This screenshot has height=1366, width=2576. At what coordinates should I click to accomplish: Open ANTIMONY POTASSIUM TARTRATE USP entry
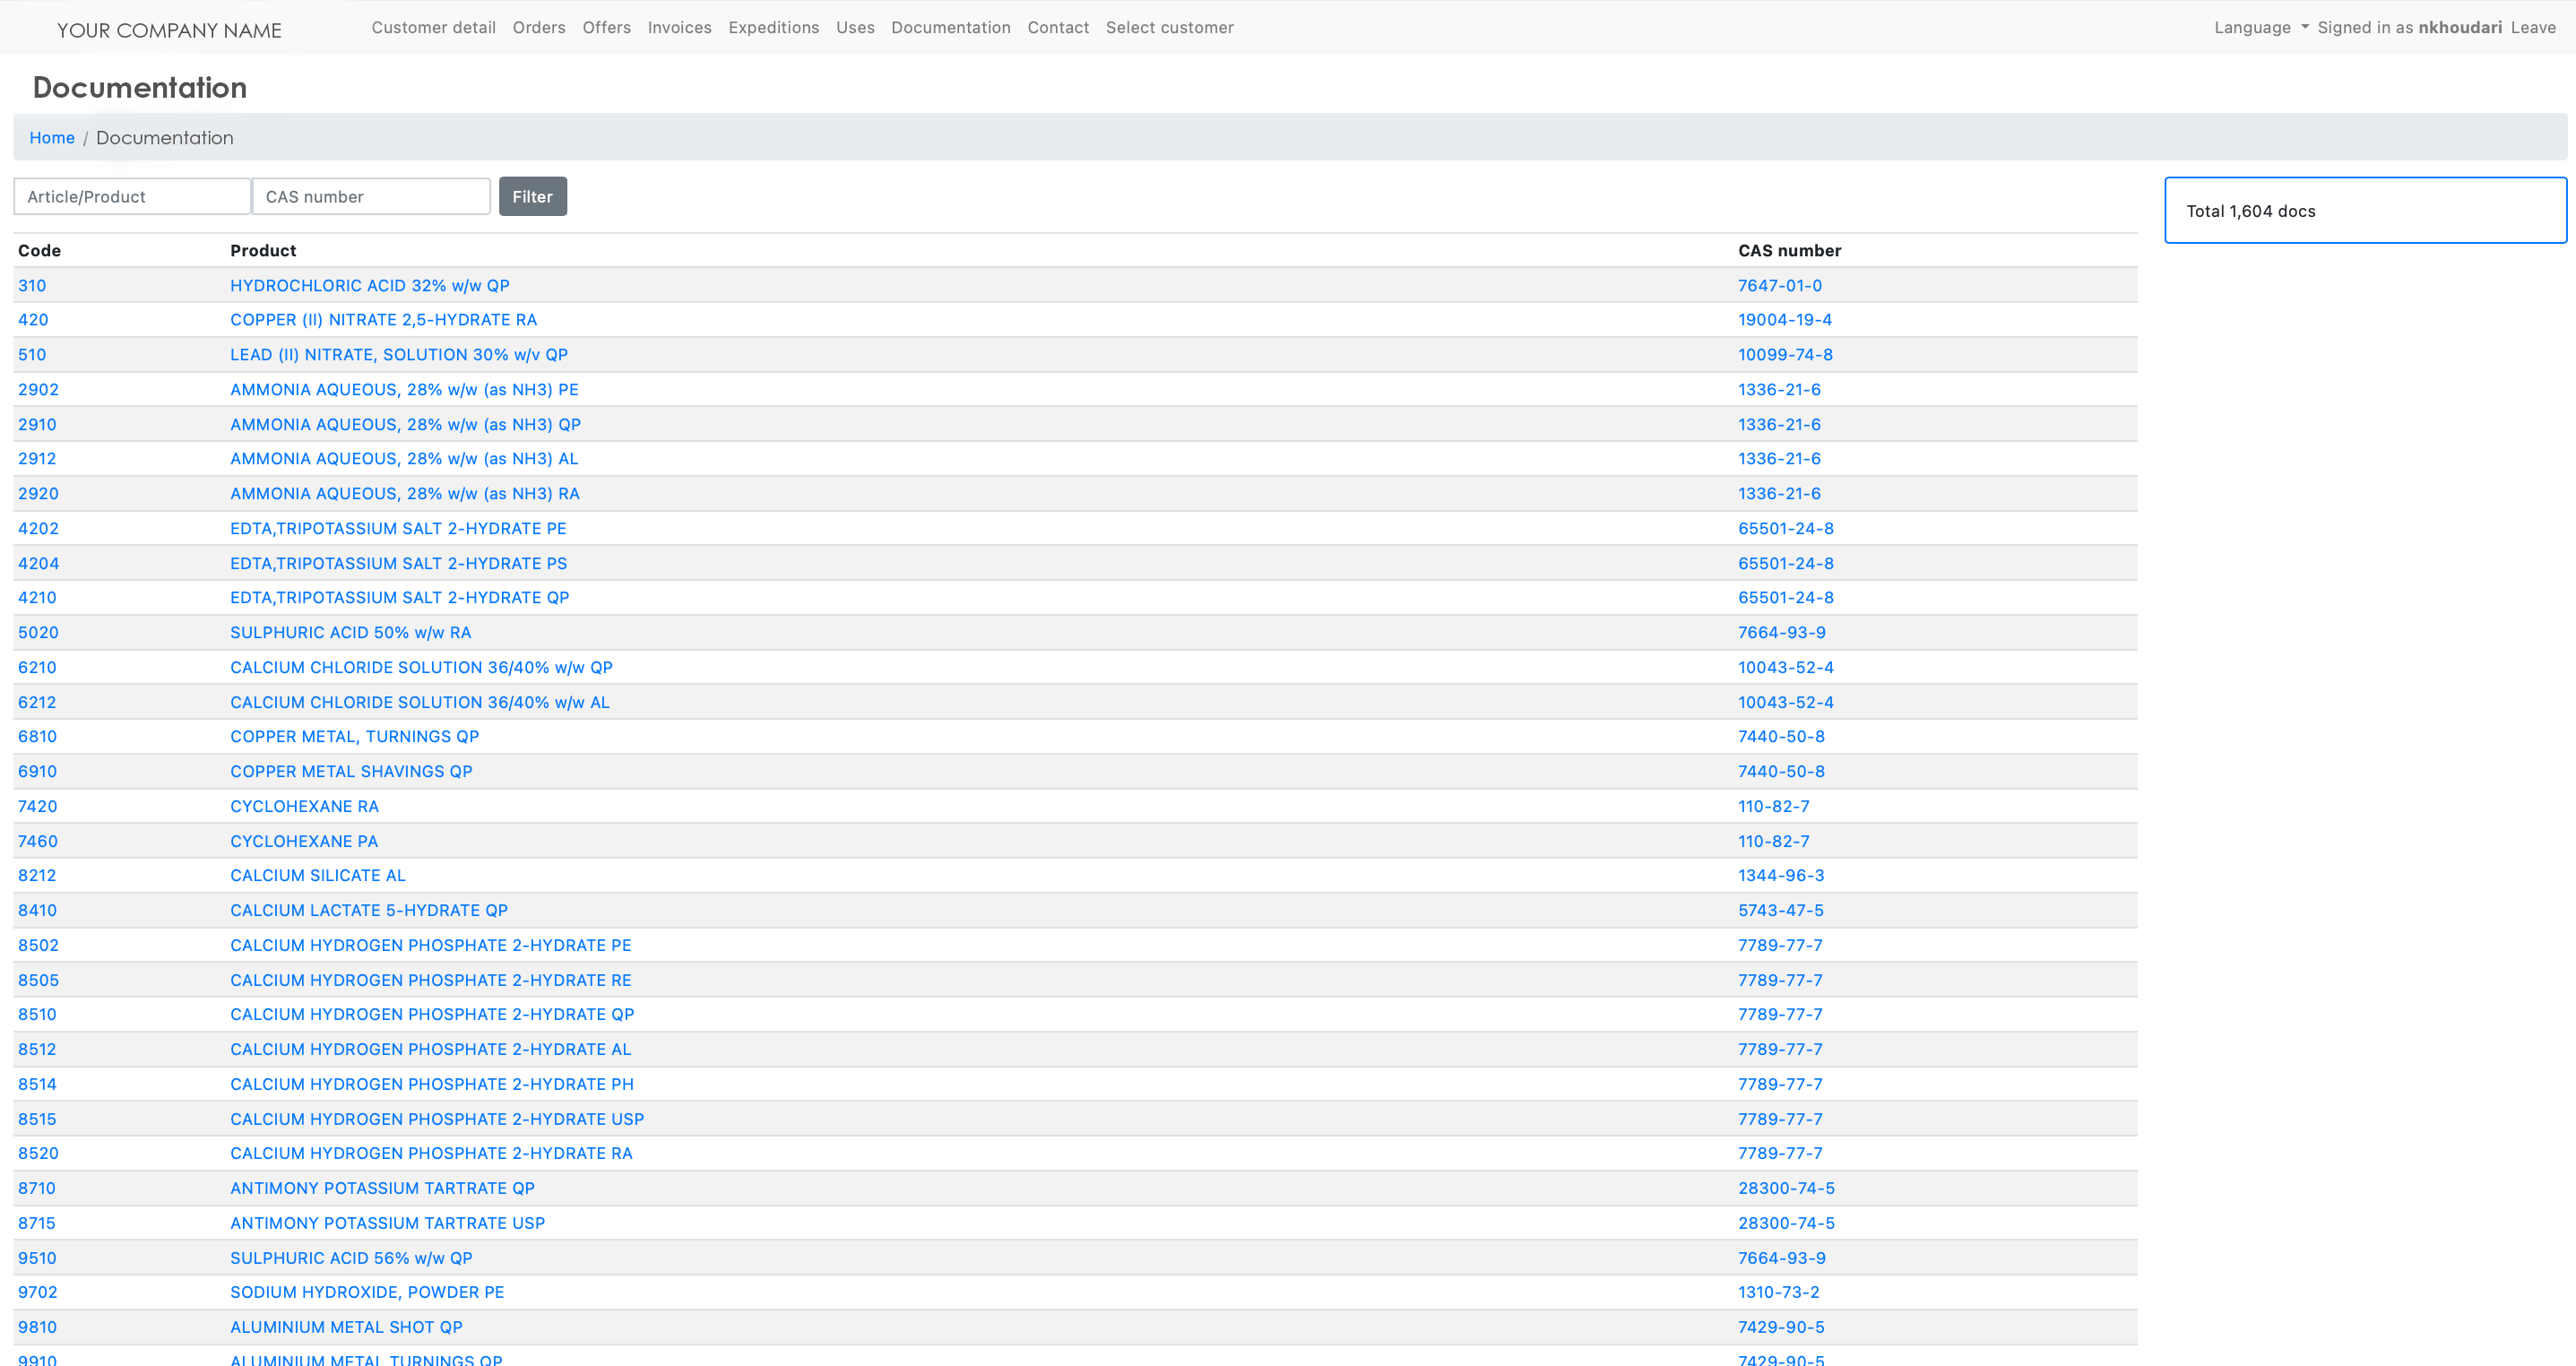(387, 1224)
